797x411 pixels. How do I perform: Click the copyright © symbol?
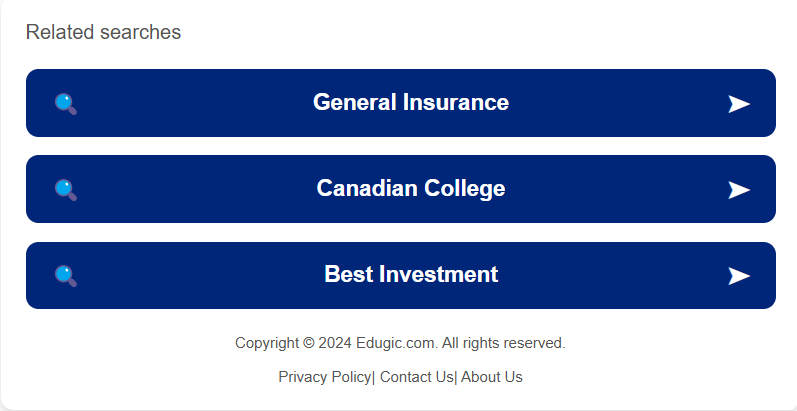[309, 343]
